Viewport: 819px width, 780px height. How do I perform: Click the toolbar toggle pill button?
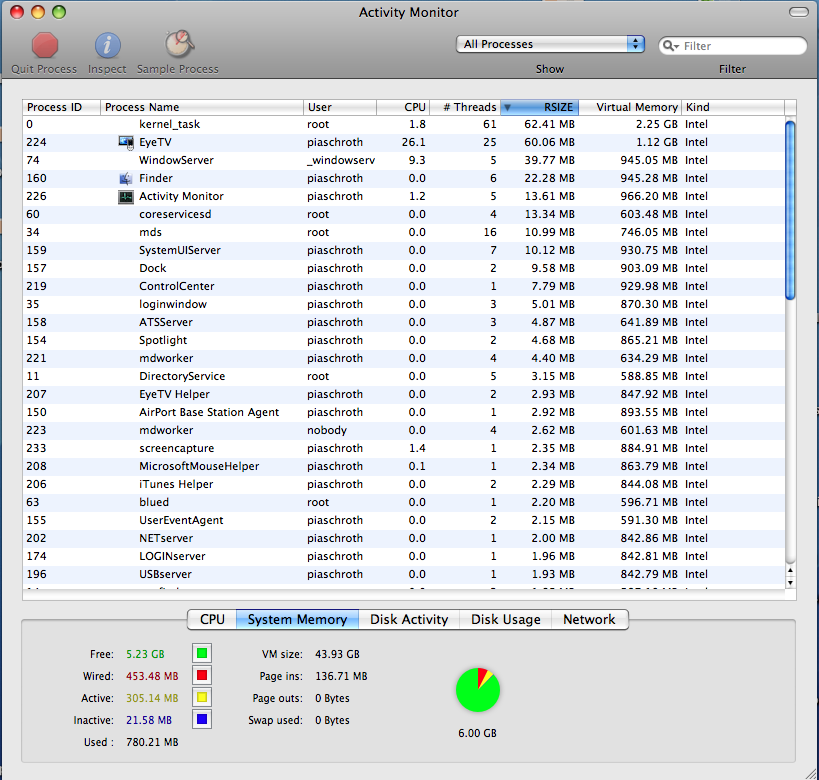799,12
